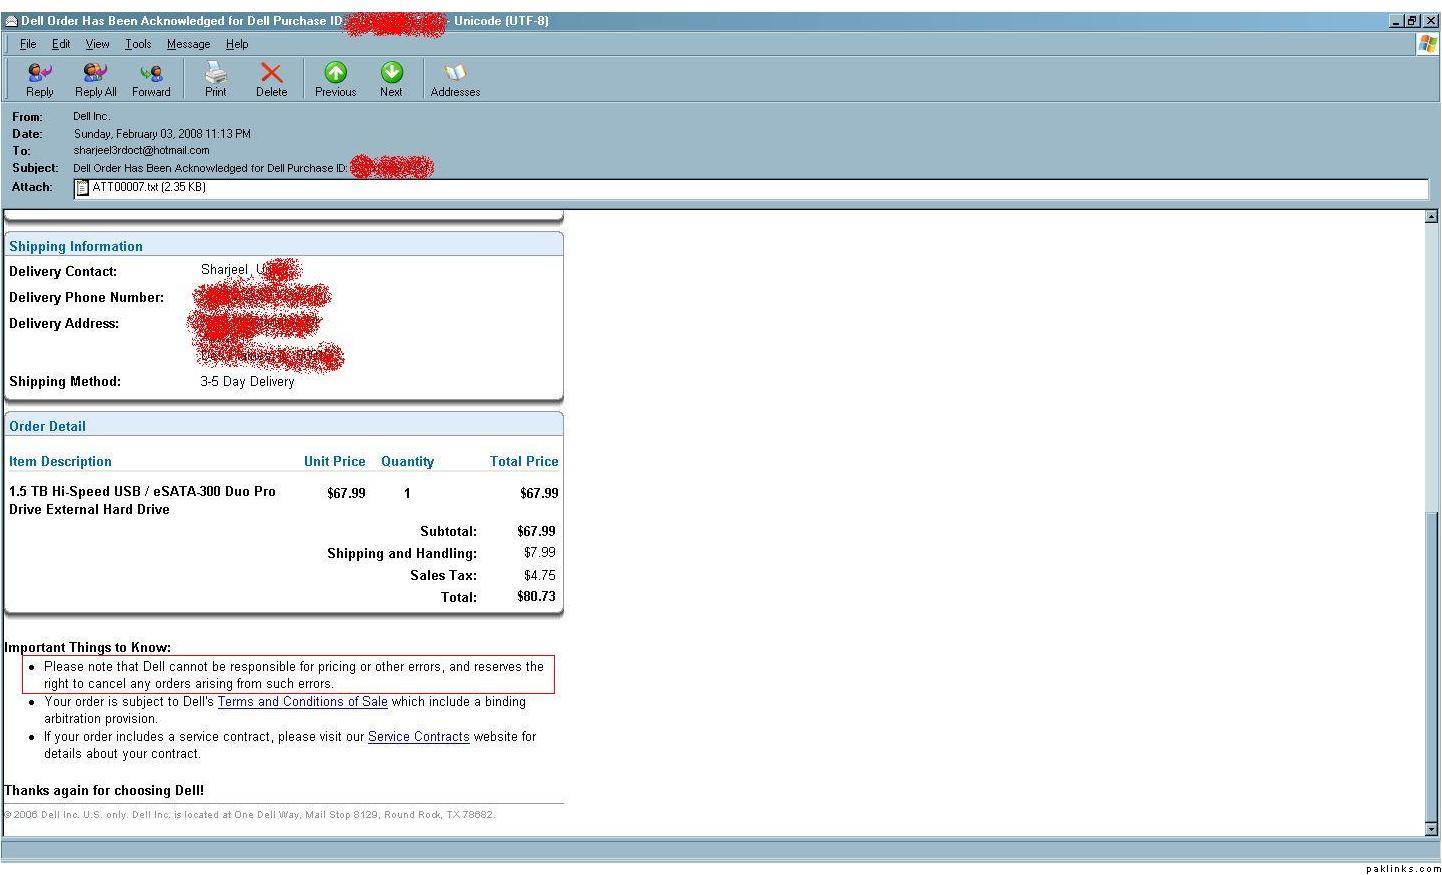Jump to the Next message

pyautogui.click(x=391, y=79)
